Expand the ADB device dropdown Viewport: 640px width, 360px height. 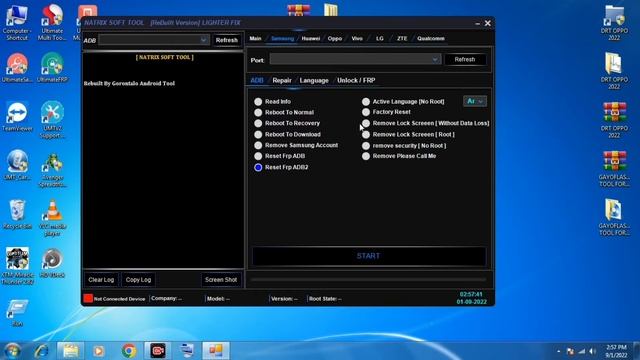203,40
